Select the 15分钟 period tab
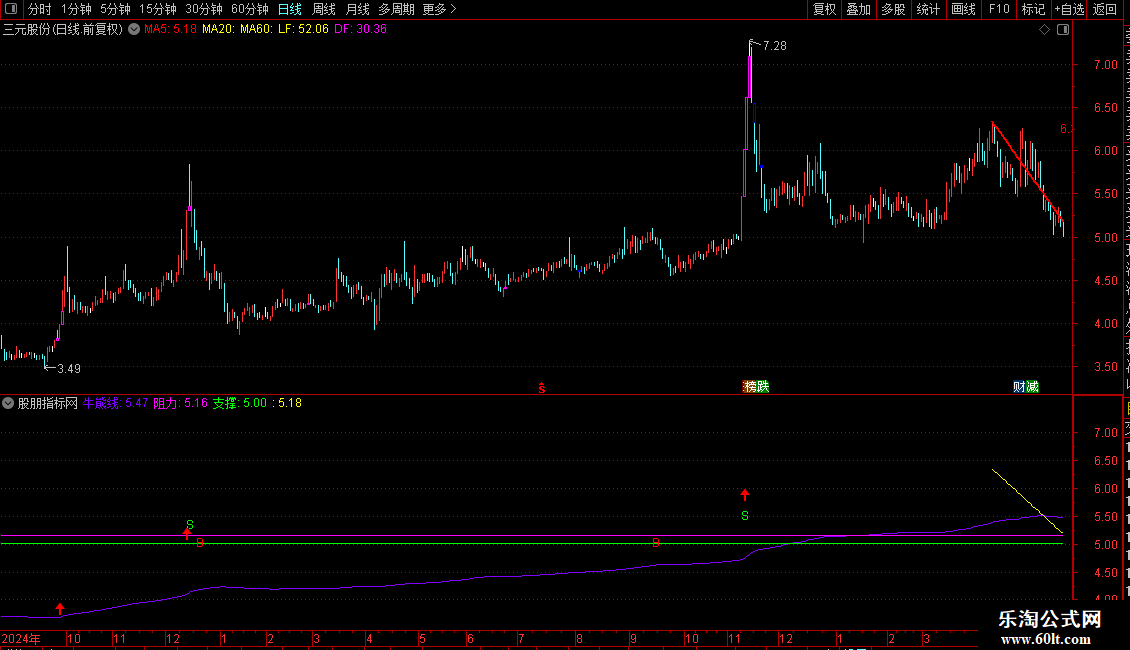Image resolution: width=1130 pixels, height=650 pixels. (x=157, y=9)
